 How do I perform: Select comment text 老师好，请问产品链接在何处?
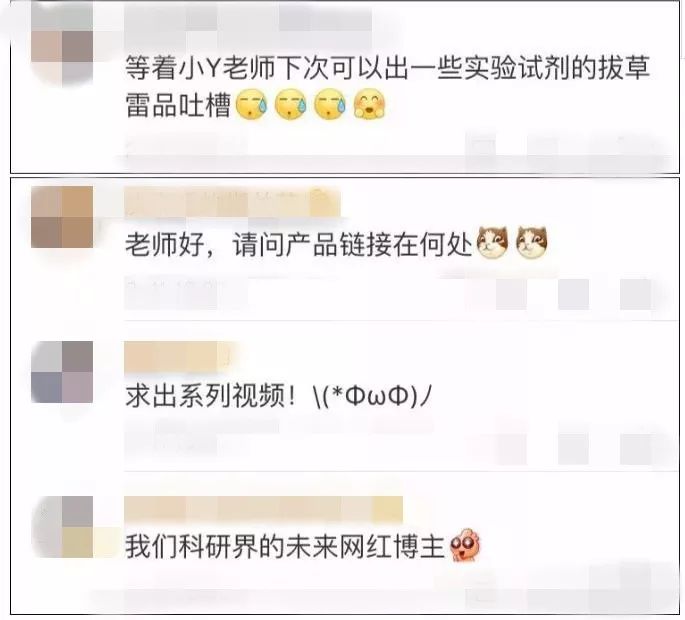299,244
